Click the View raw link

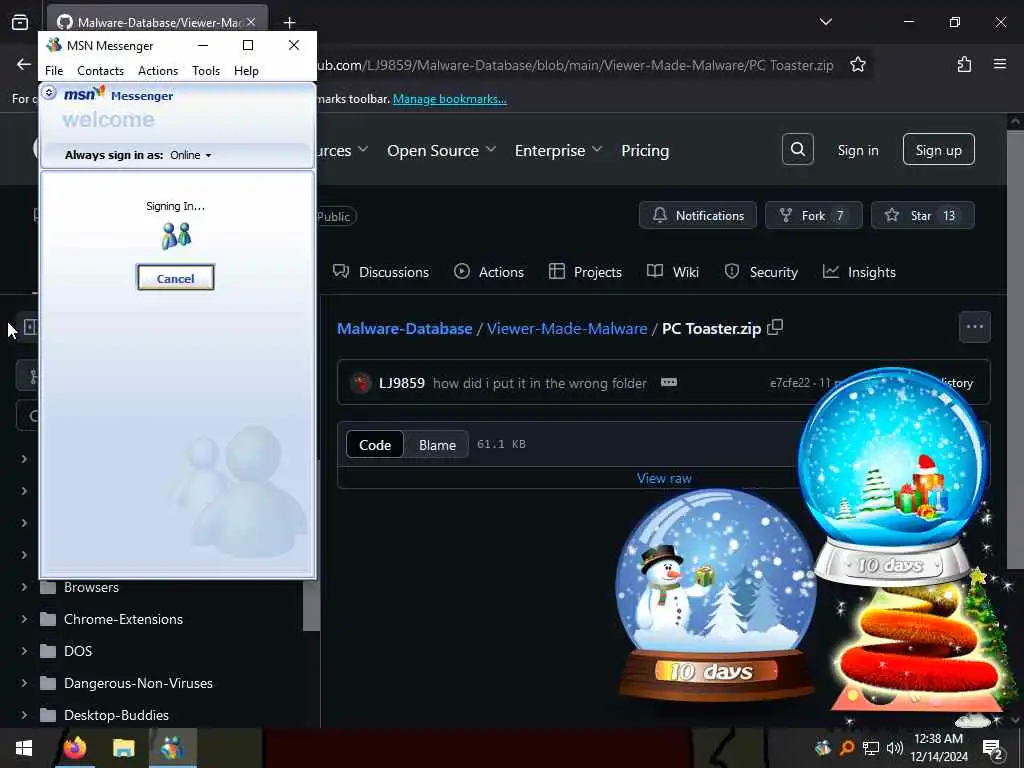click(664, 478)
